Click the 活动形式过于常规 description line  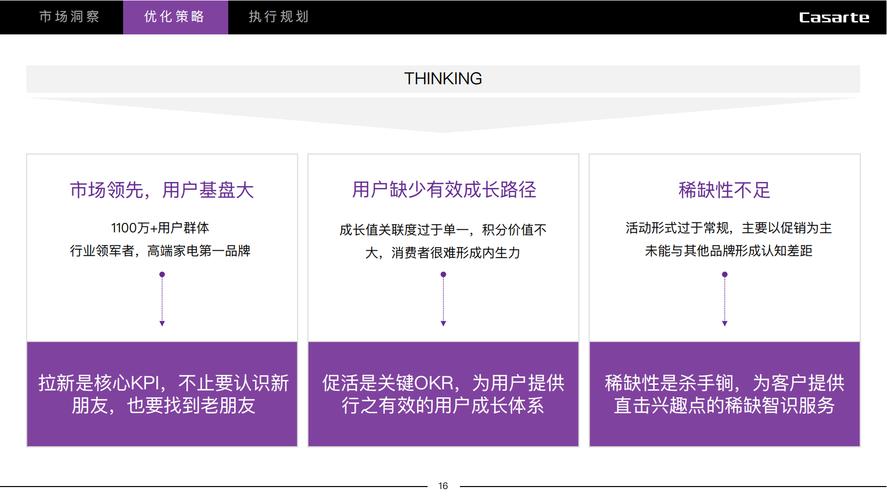pyautogui.click(x=728, y=228)
